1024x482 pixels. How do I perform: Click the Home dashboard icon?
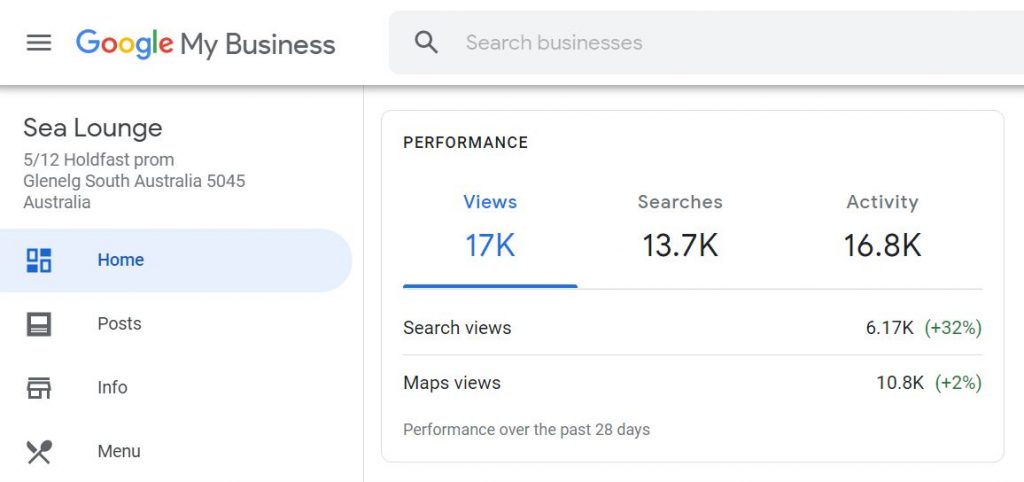click(x=39, y=260)
